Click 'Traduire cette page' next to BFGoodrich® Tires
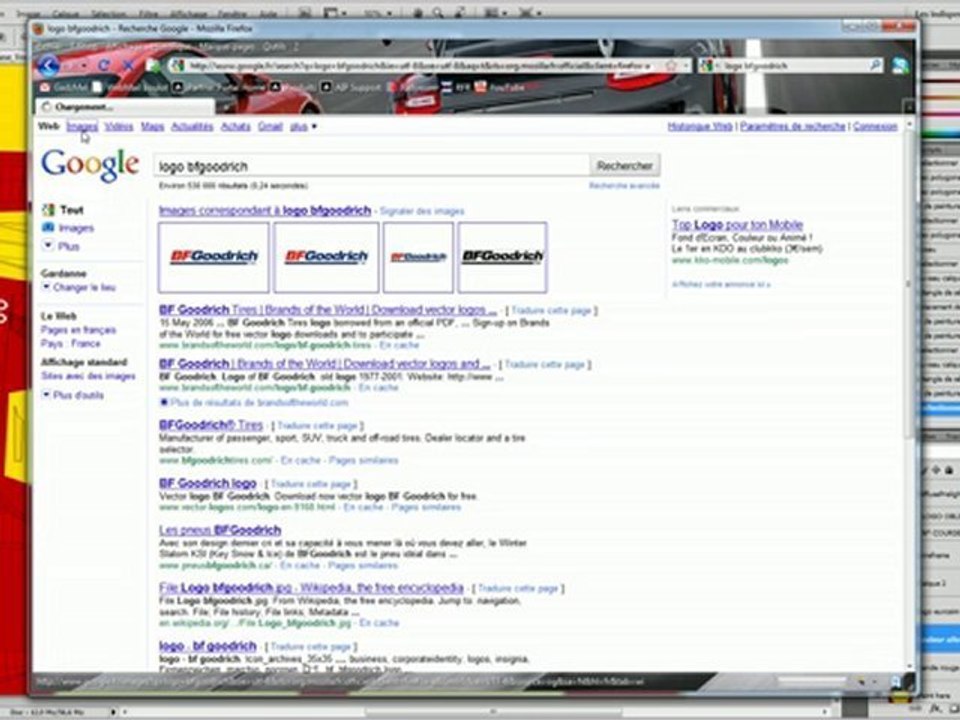The height and width of the screenshot is (720, 960). [x=317, y=426]
